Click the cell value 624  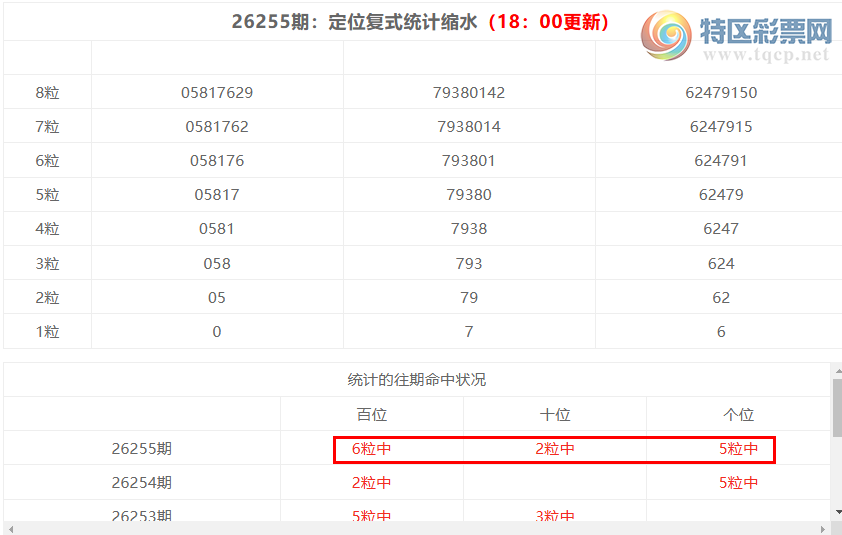[x=721, y=263]
